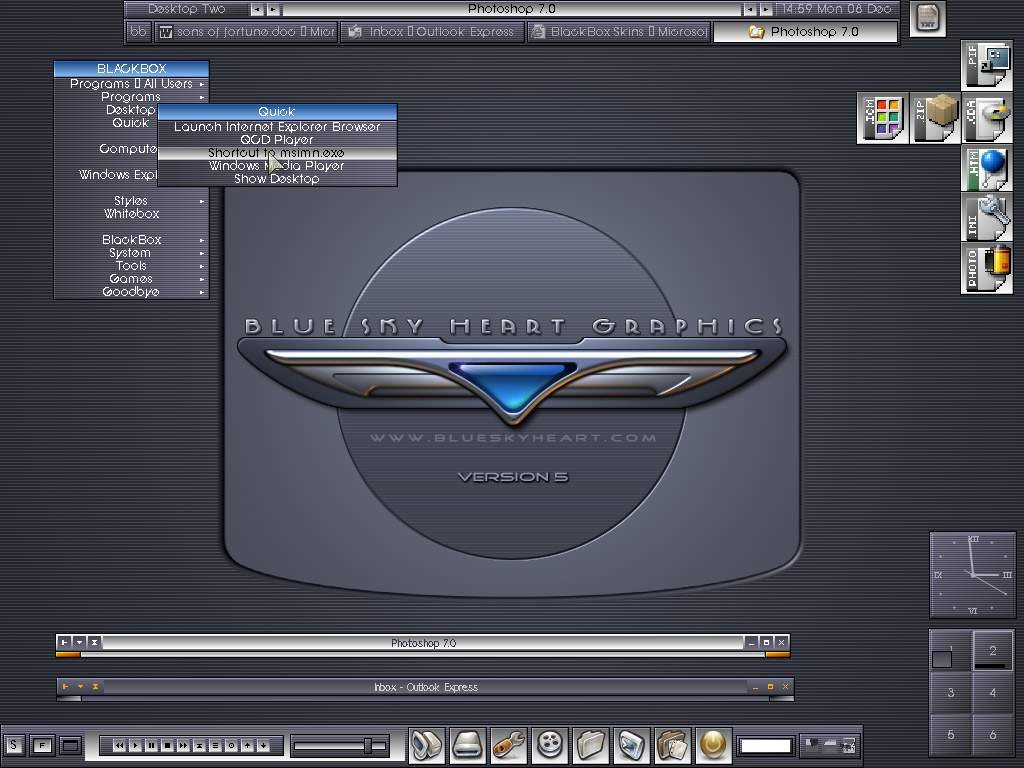
Task: Click the S button in bottom bar
Action: (x=14, y=744)
